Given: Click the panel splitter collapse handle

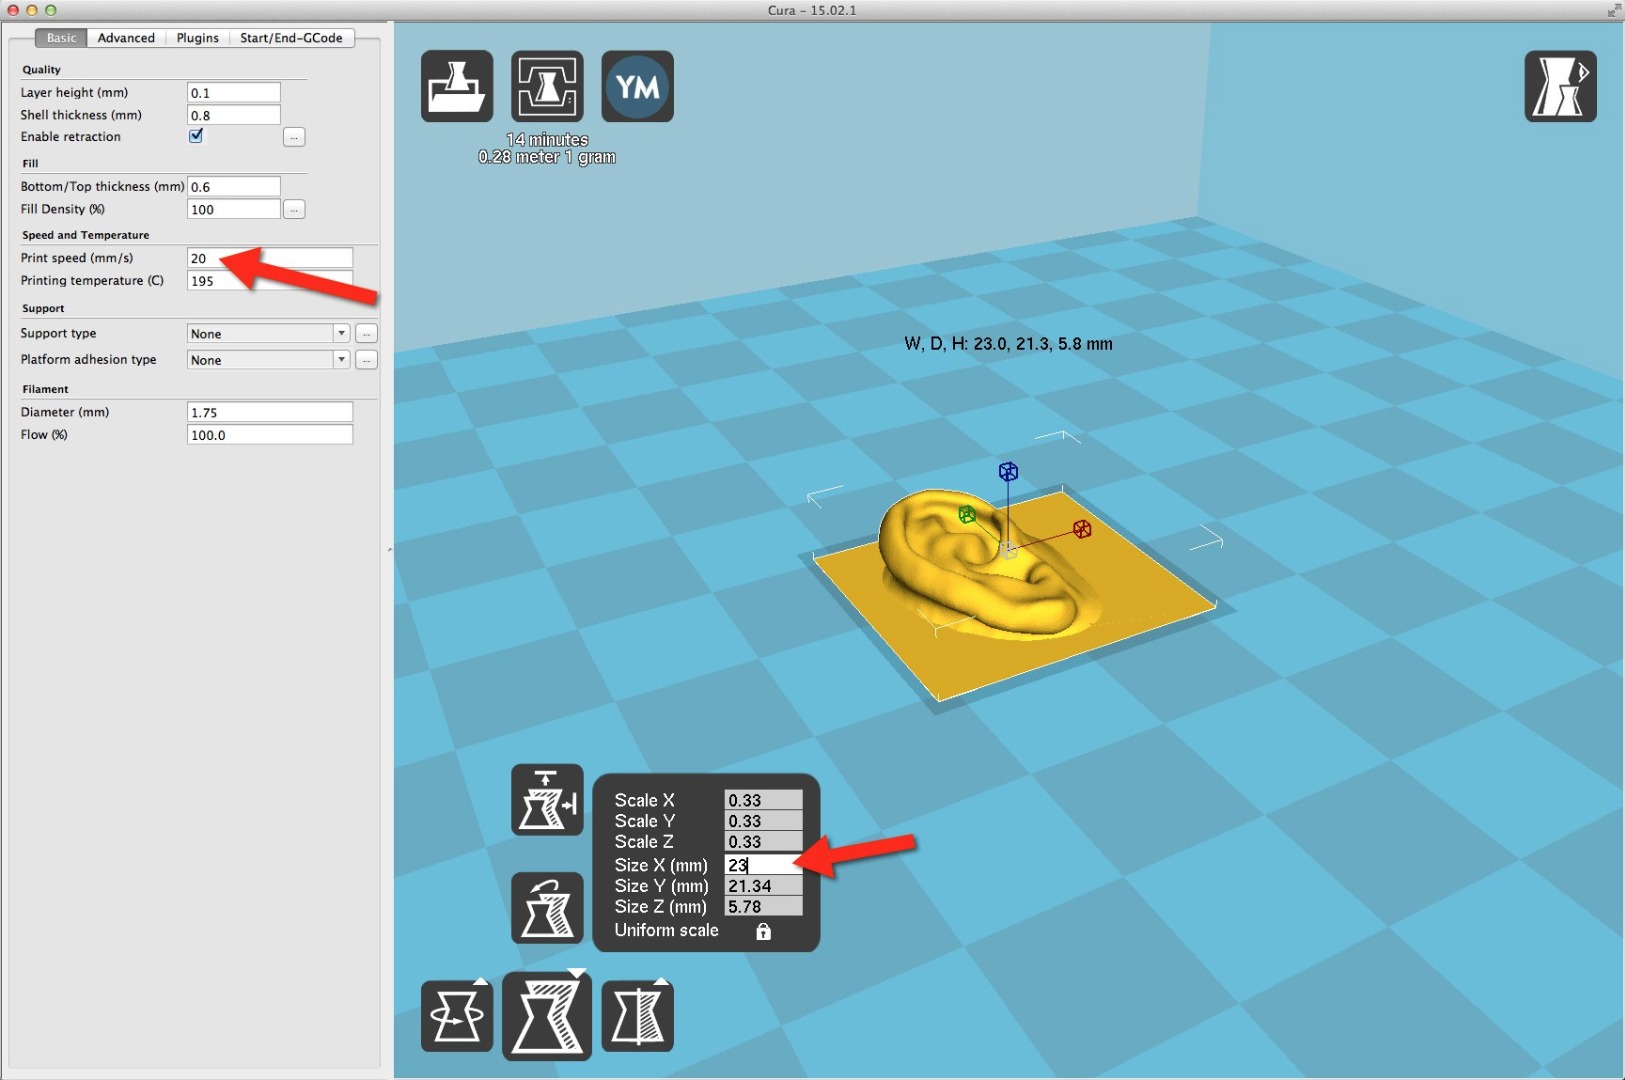Looking at the screenshot, I should pos(389,549).
